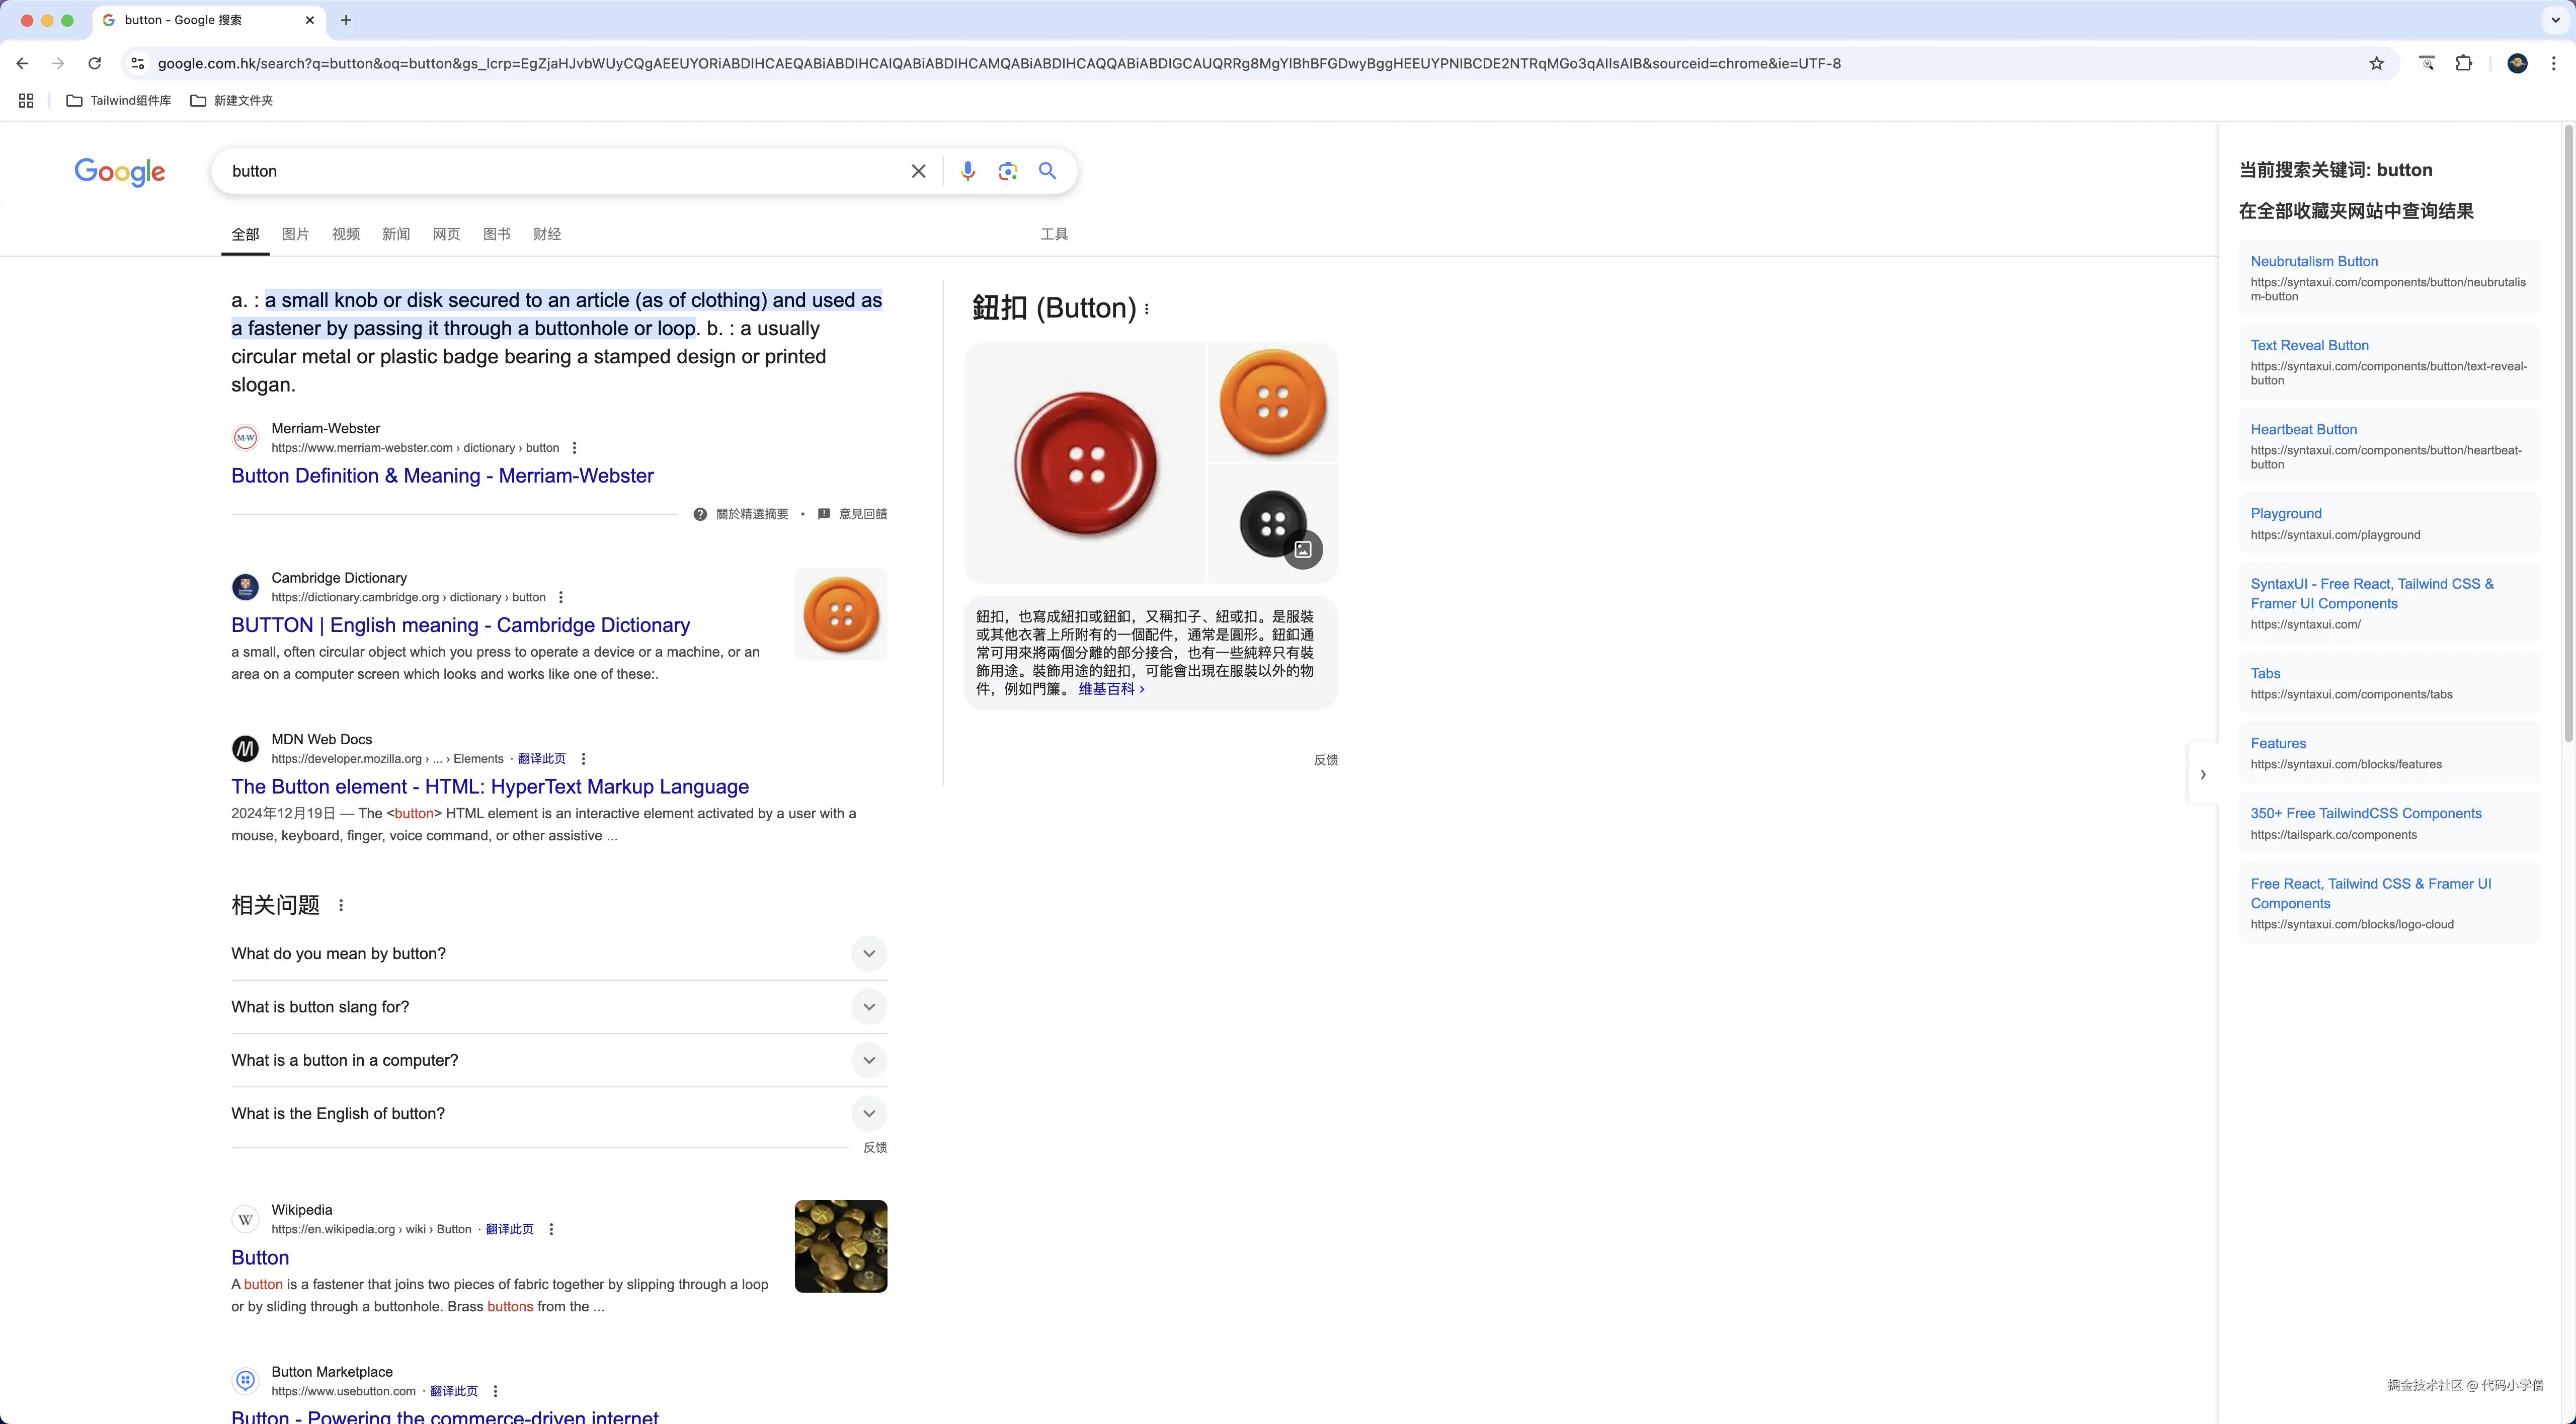Click inside the search input field

pos(550,171)
